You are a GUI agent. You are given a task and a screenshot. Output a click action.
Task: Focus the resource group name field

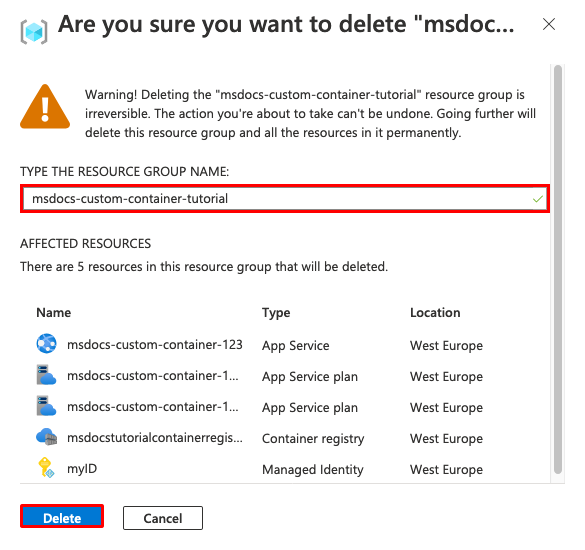(285, 199)
